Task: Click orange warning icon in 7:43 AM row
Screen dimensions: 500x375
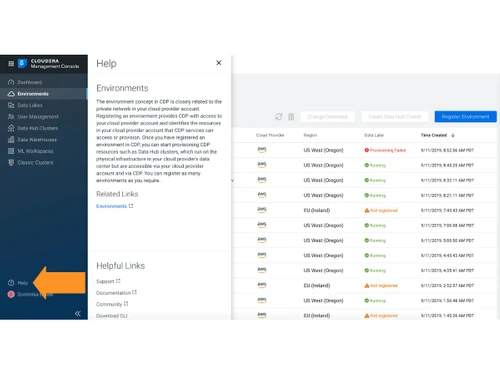Action: [367, 210]
